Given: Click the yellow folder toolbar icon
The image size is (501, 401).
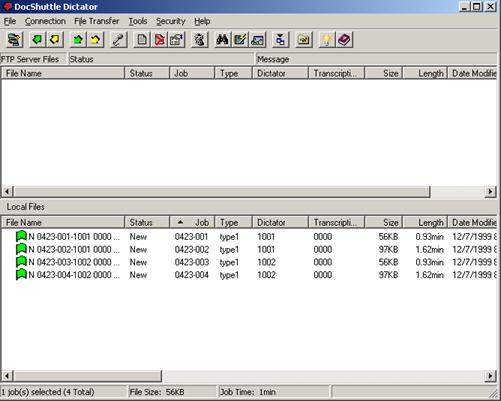Looking at the screenshot, I should point(304,40).
